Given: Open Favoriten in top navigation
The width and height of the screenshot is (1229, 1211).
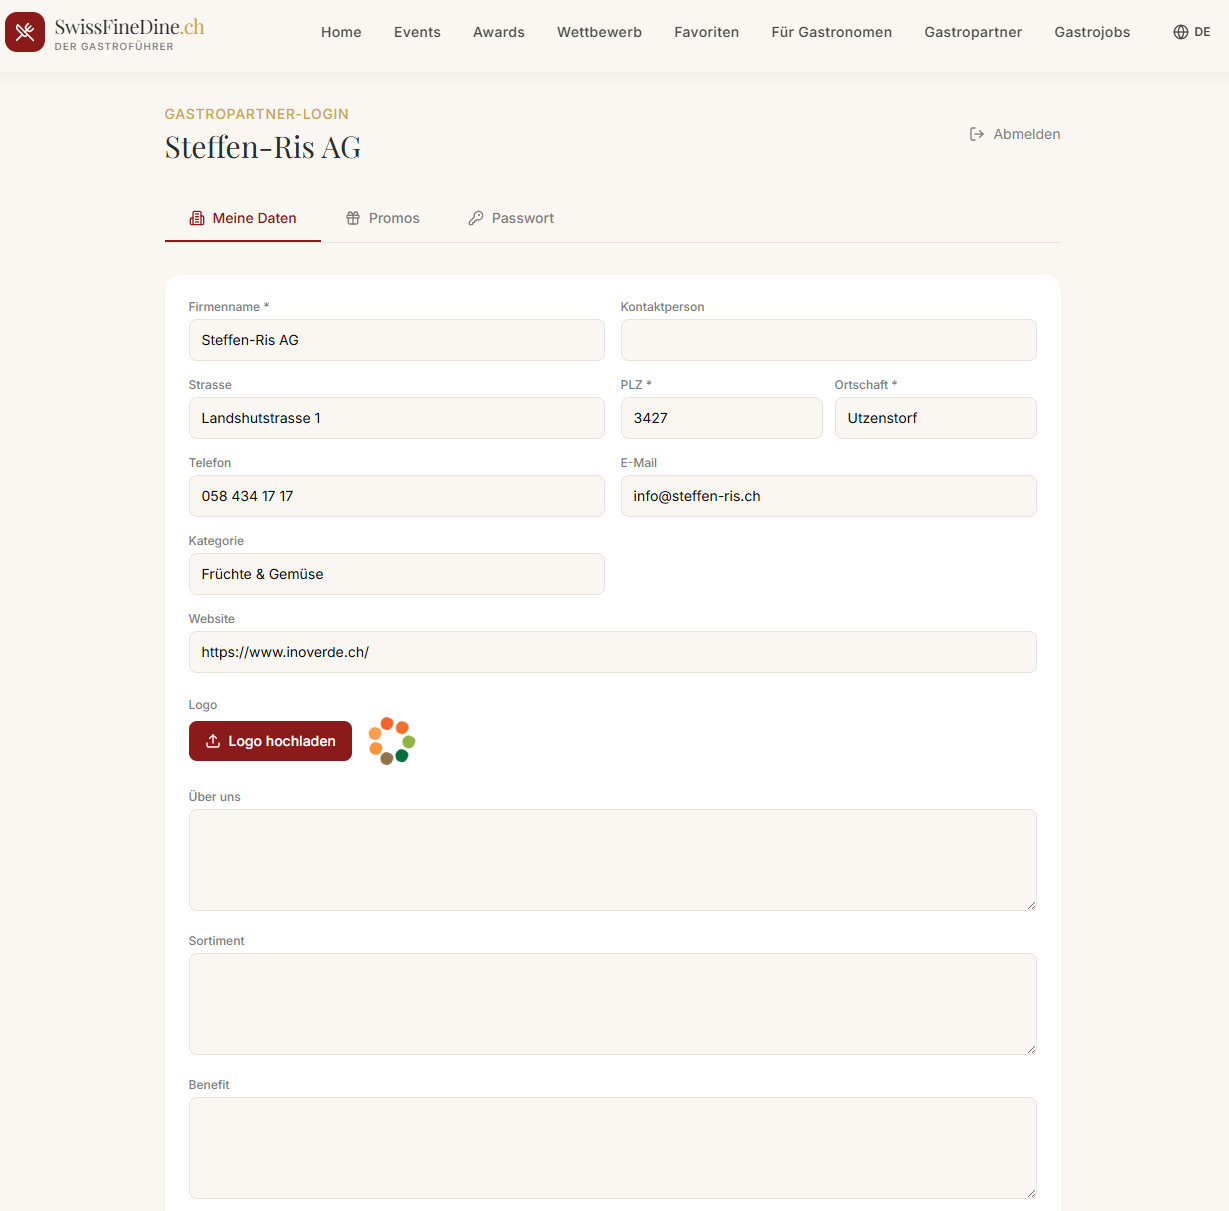Looking at the screenshot, I should point(707,32).
